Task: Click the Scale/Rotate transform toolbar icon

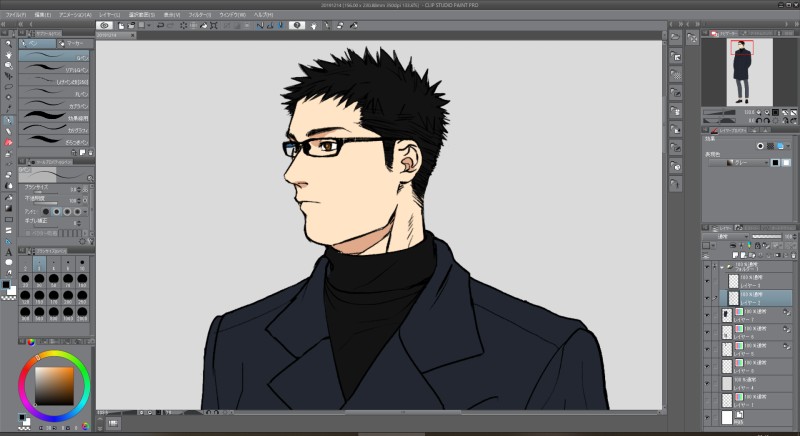Action: pyautogui.click(x=213, y=25)
